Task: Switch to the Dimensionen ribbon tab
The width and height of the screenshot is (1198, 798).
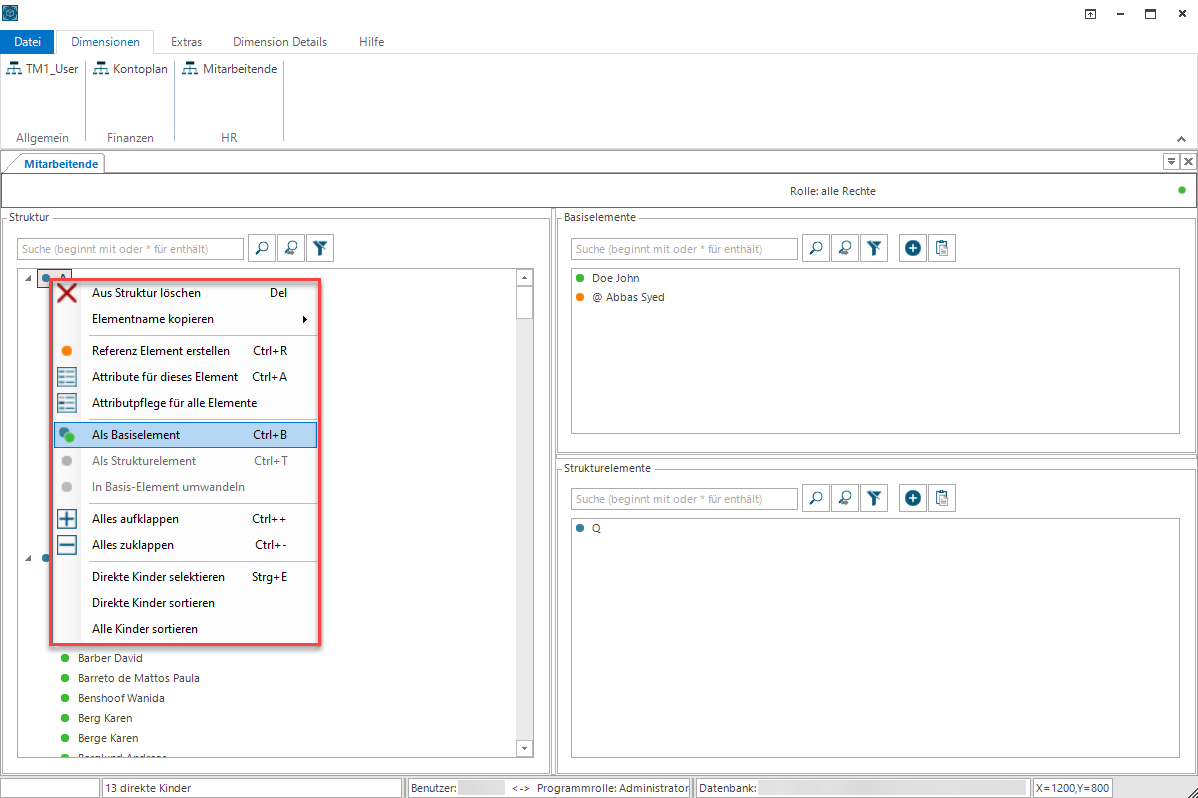Action: (105, 42)
